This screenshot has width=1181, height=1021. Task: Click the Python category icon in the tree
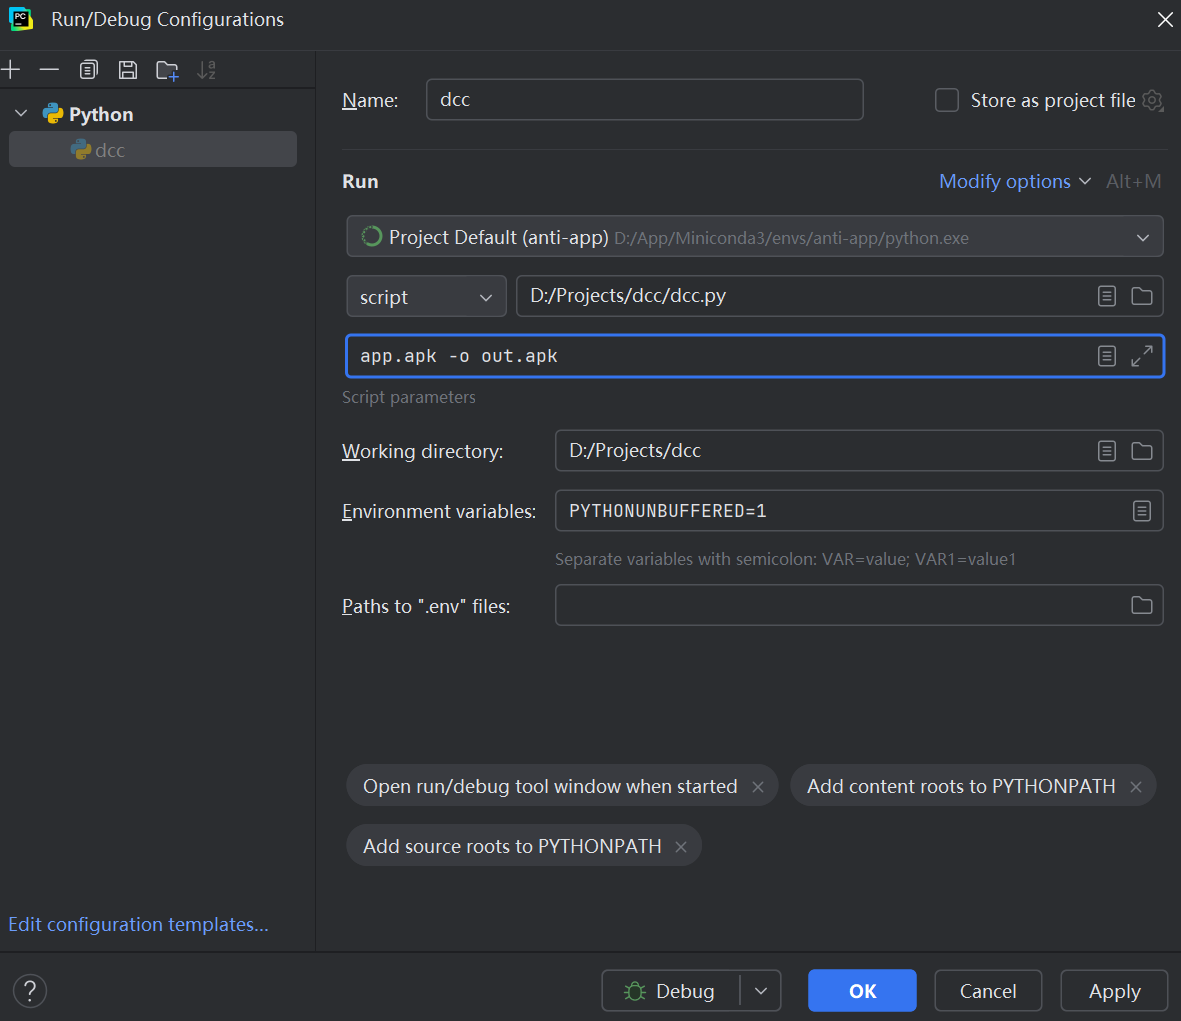53,114
